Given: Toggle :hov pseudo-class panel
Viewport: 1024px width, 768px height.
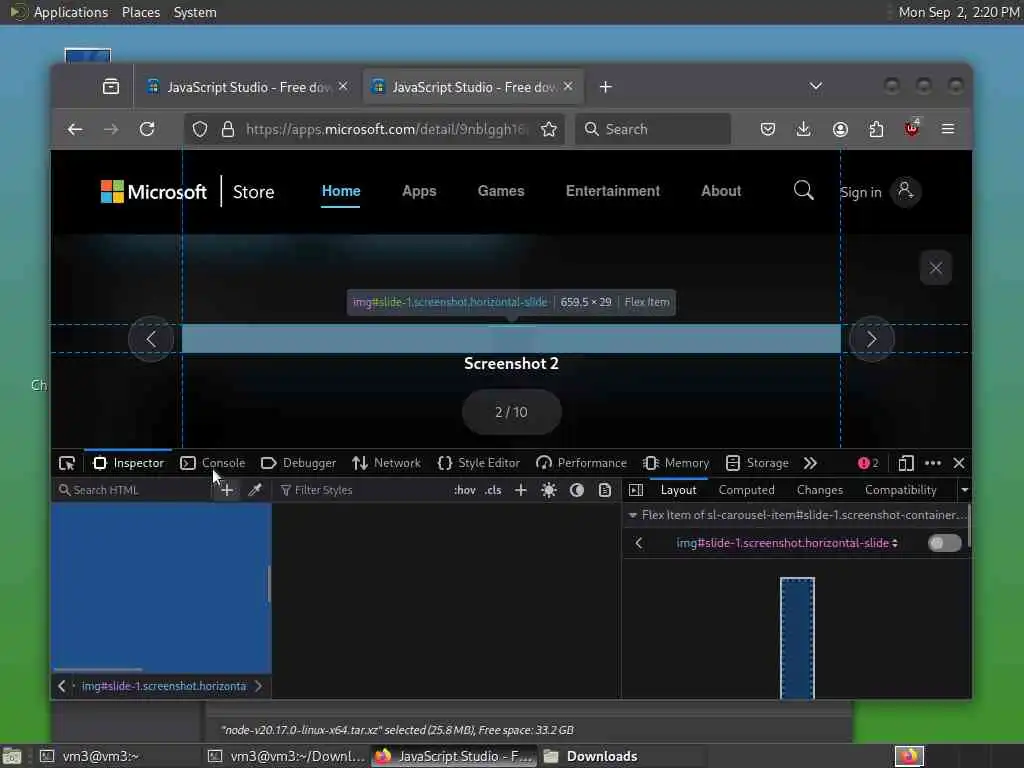Looking at the screenshot, I should point(465,490).
